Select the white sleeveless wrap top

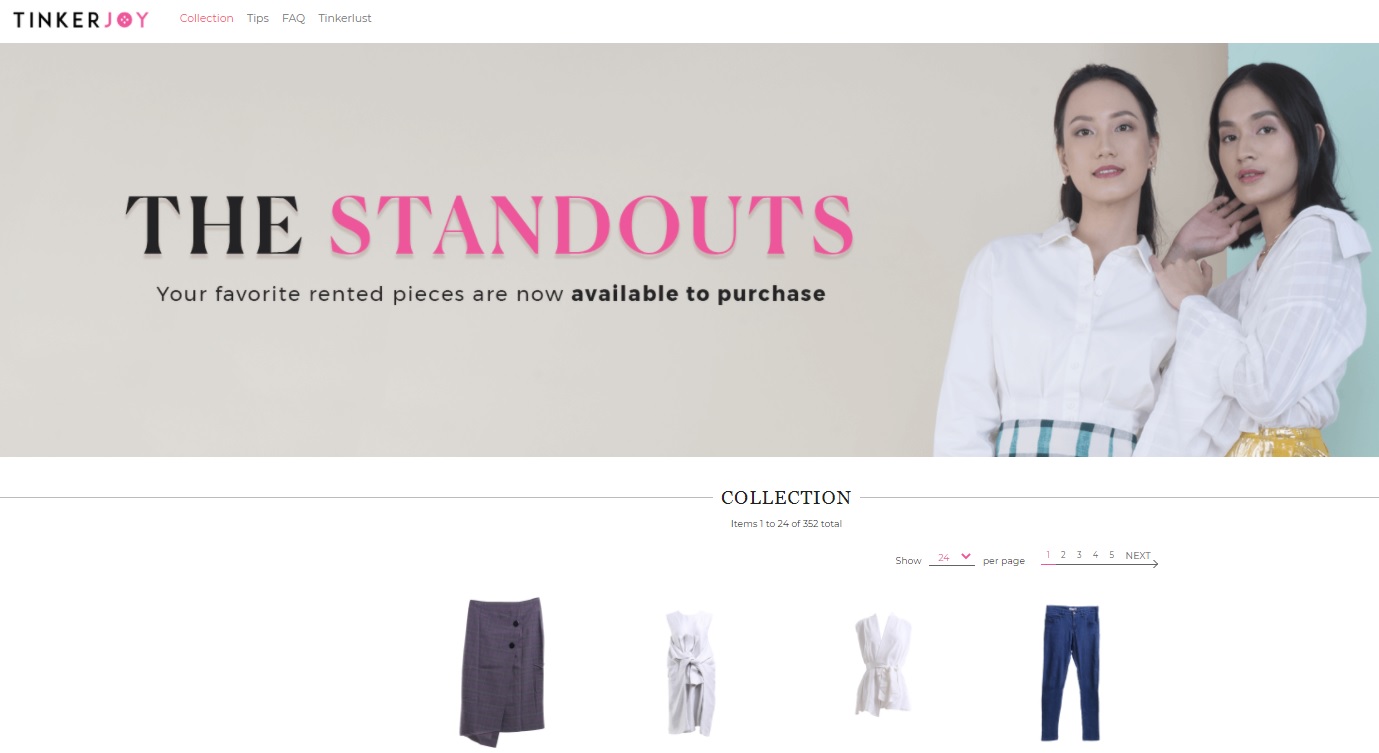coord(883,664)
